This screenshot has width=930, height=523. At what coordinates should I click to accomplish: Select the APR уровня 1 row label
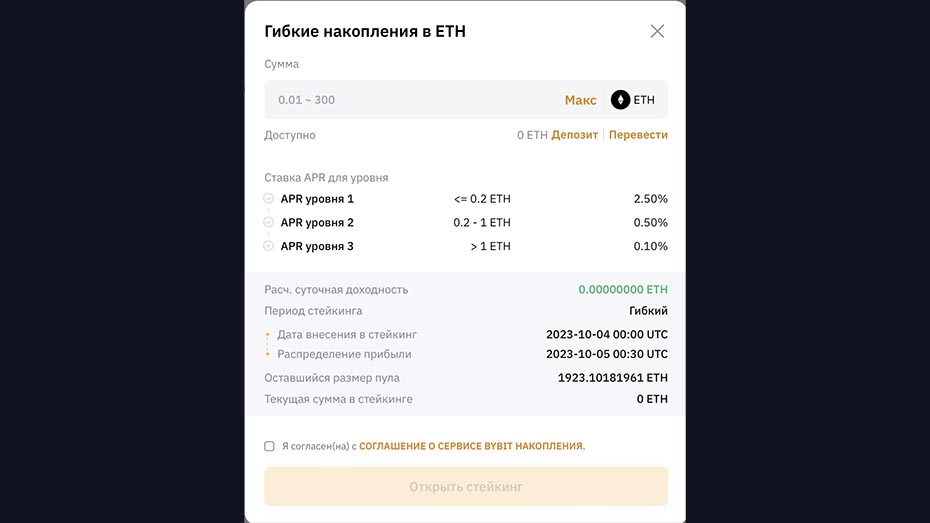click(x=317, y=199)
